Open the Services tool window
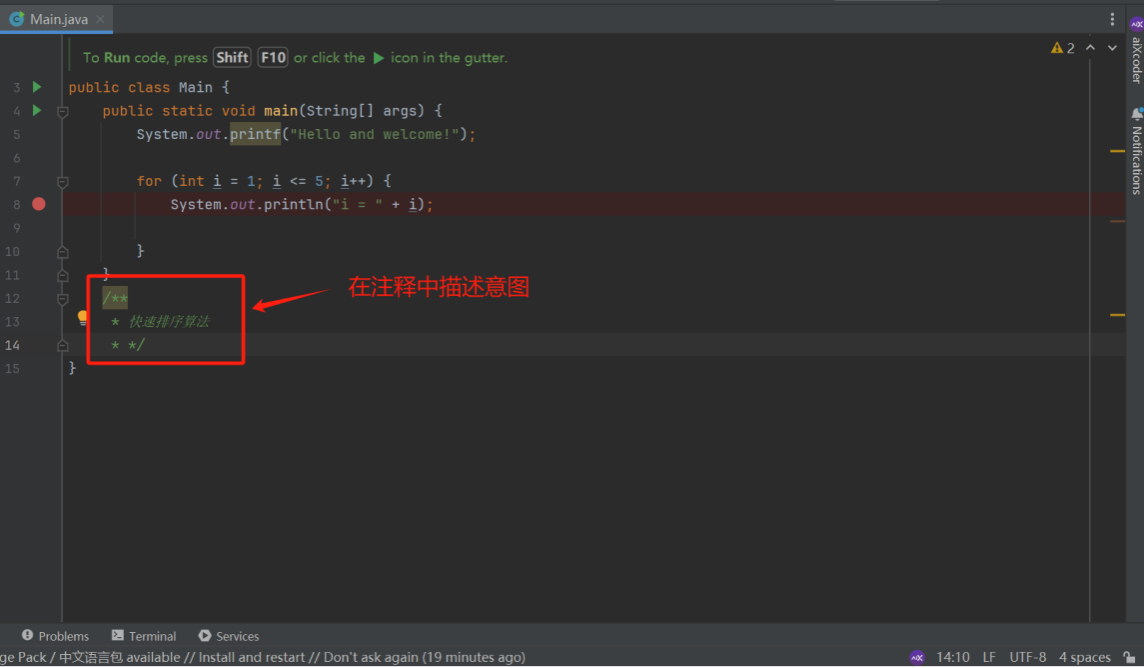The width and height of the screenshot is (1144, 668). (x=228, y=636)
